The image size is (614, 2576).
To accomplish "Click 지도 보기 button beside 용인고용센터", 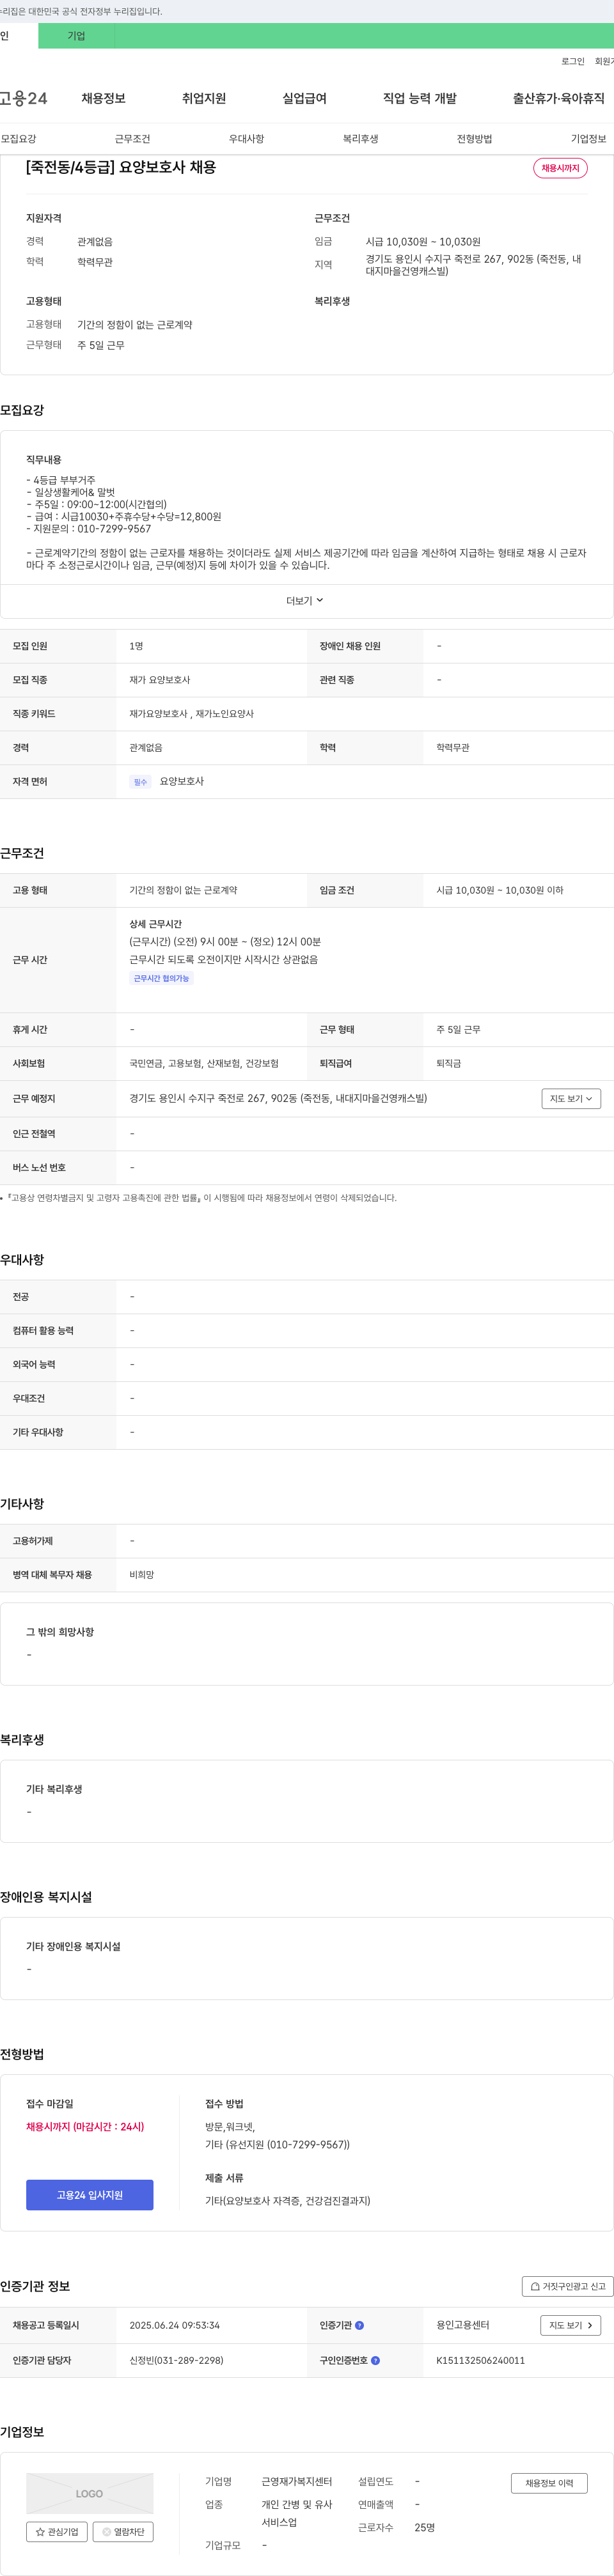I will (x=571, y=2325).
